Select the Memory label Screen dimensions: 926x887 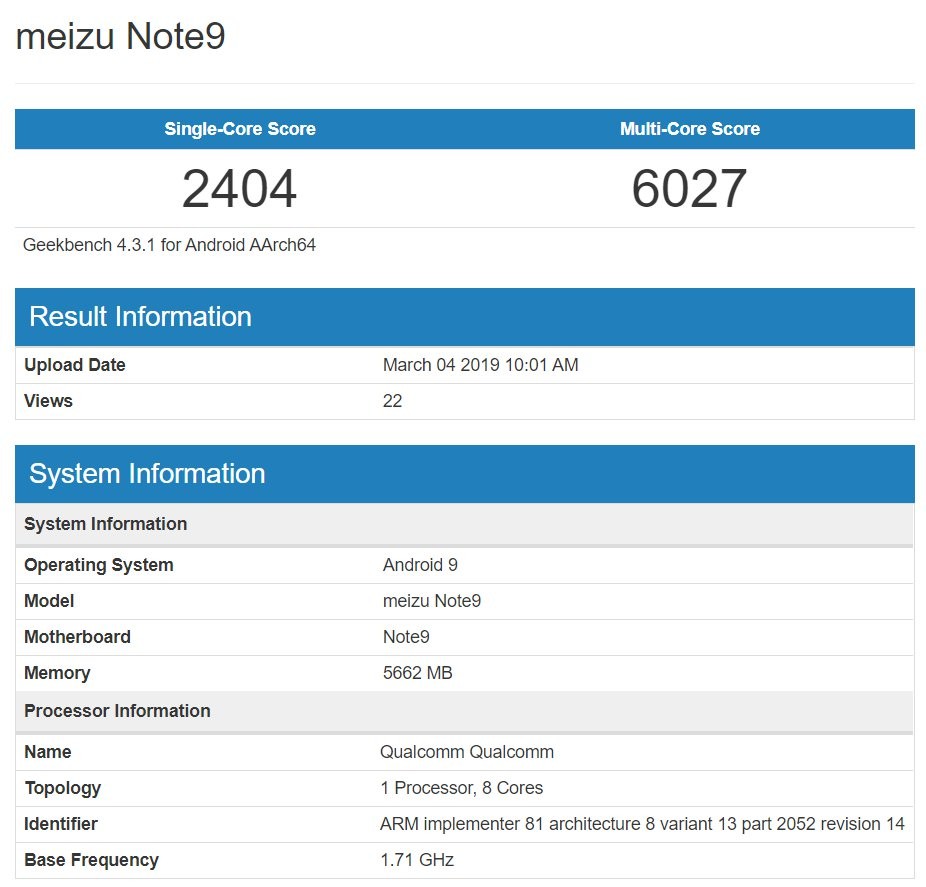(x=57, y=673)
